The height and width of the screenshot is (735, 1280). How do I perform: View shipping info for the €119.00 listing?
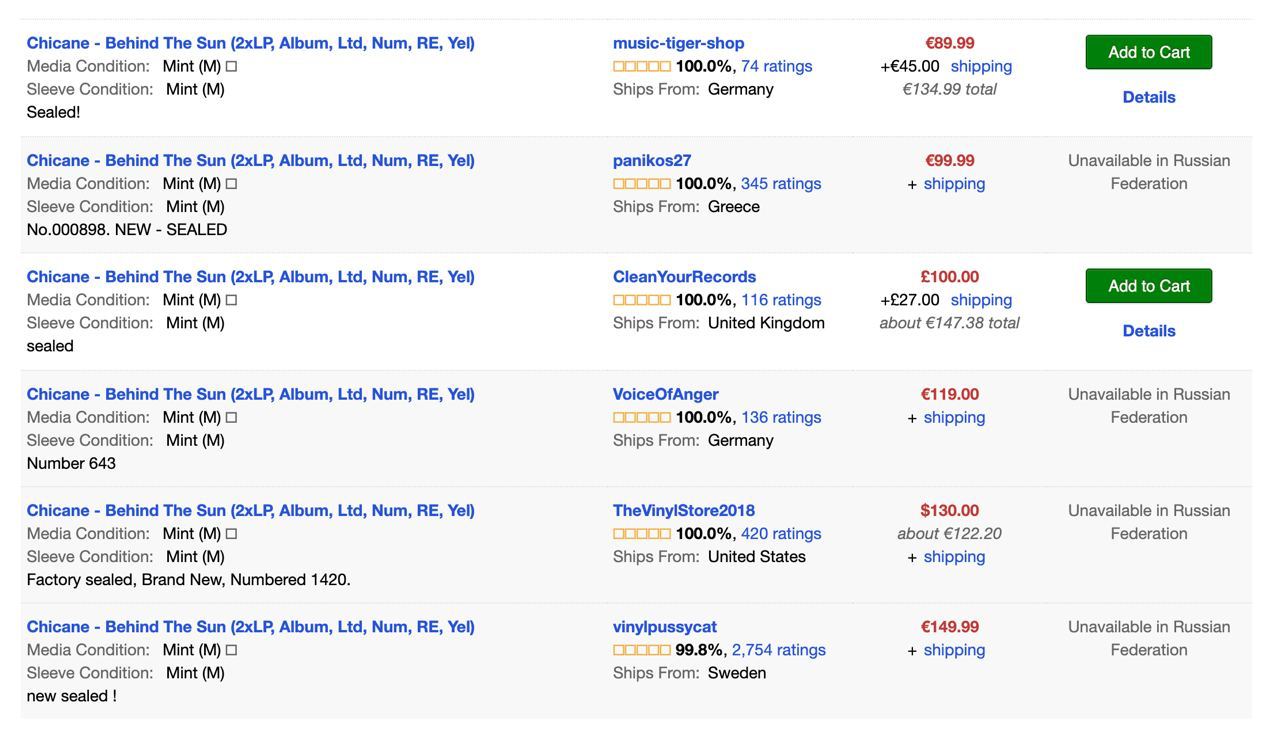click(954, 417)
